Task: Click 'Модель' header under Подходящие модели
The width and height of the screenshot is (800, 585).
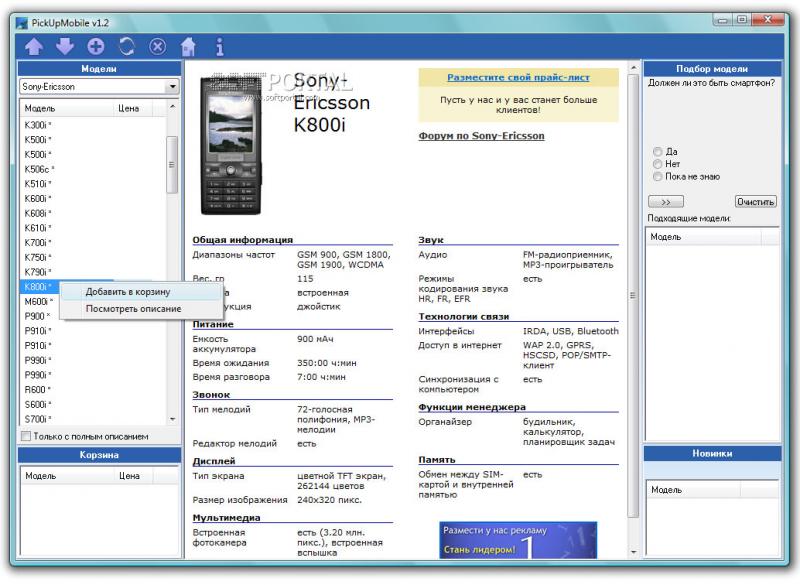Action: coord(704,237)
